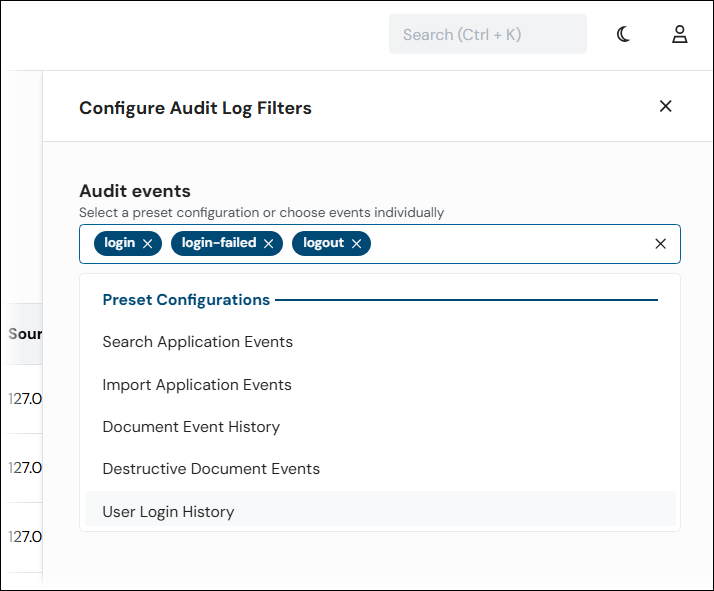
Task: Choose Document Event History preset
Action: pos(380,427)
